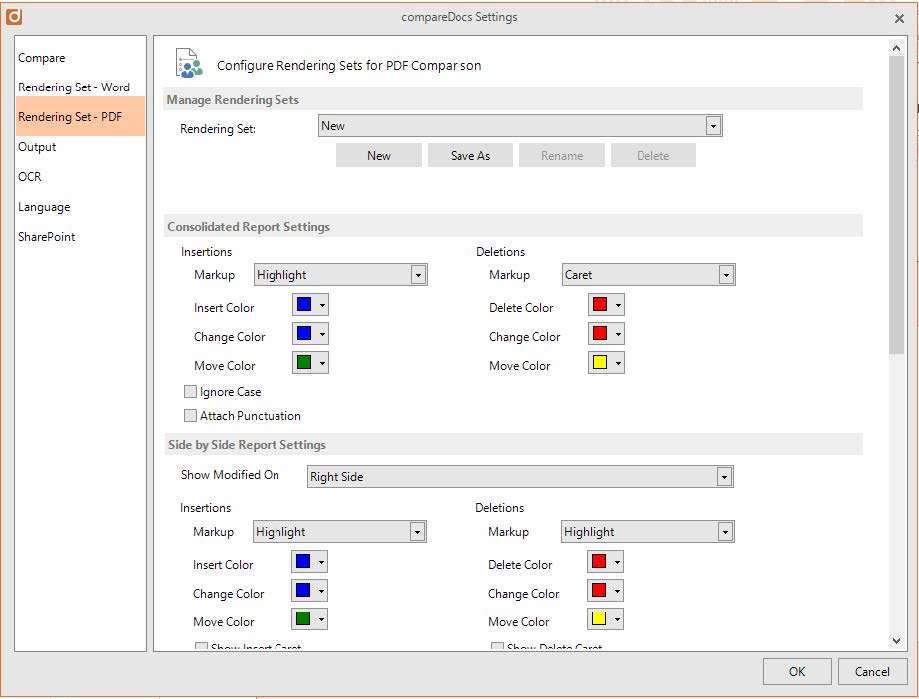Click the scrollbar down arrow

click(x=896, y=640)
